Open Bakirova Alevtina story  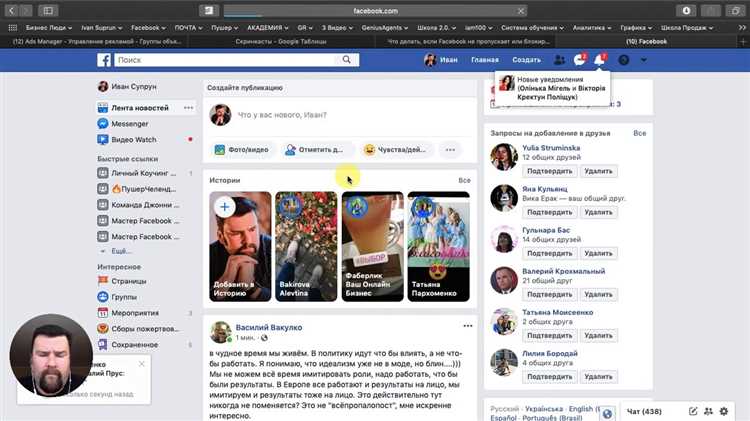(x=306, y=246)
